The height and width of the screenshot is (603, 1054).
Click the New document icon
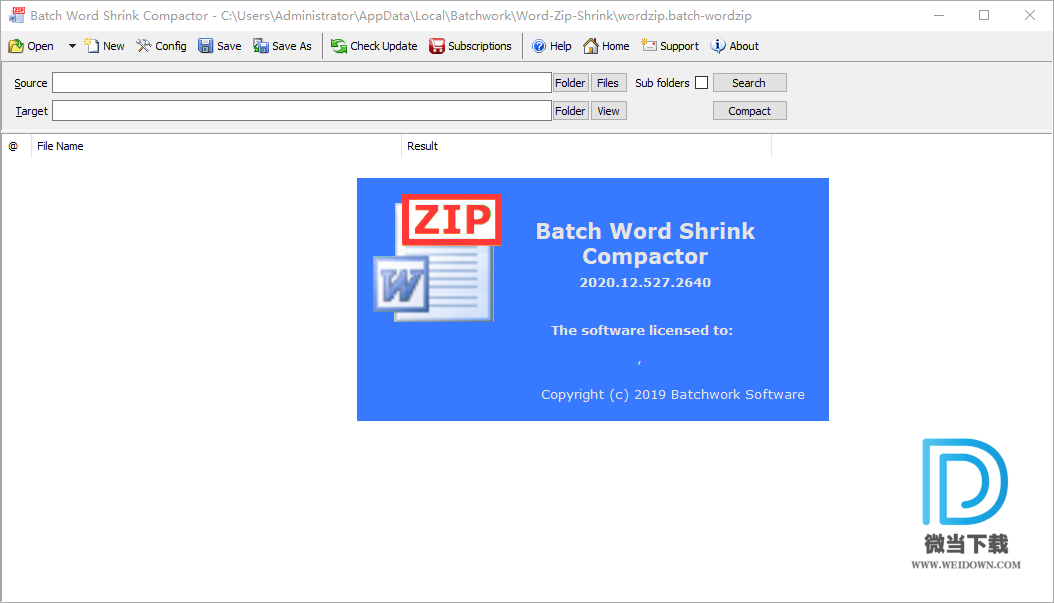point(91,46)
